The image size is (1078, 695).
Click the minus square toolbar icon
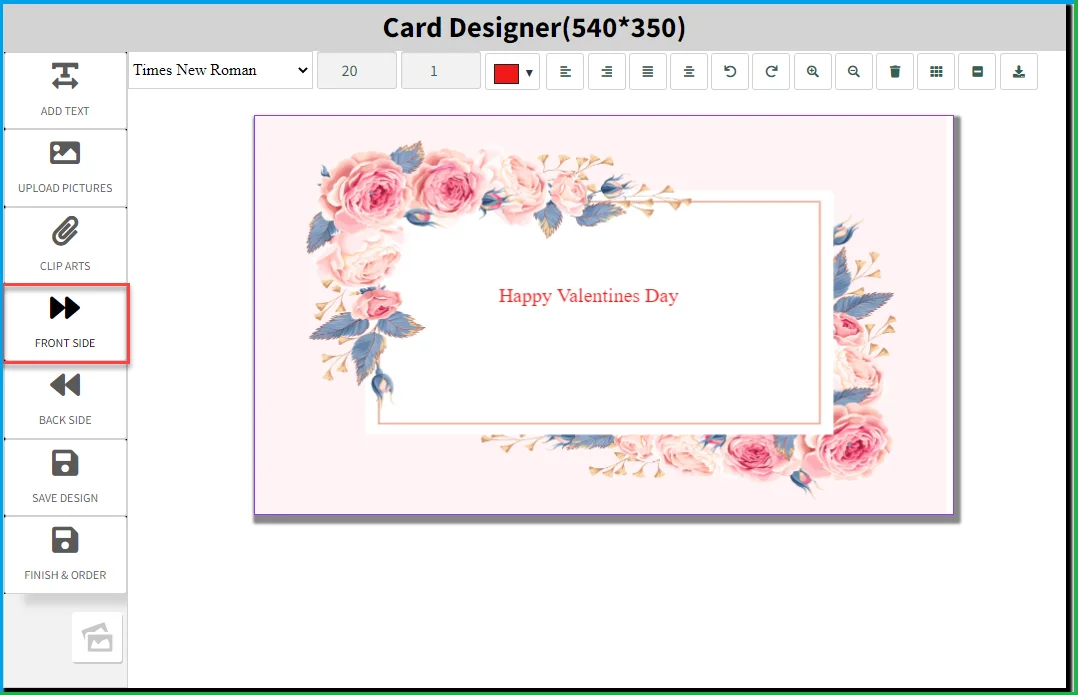978,71
